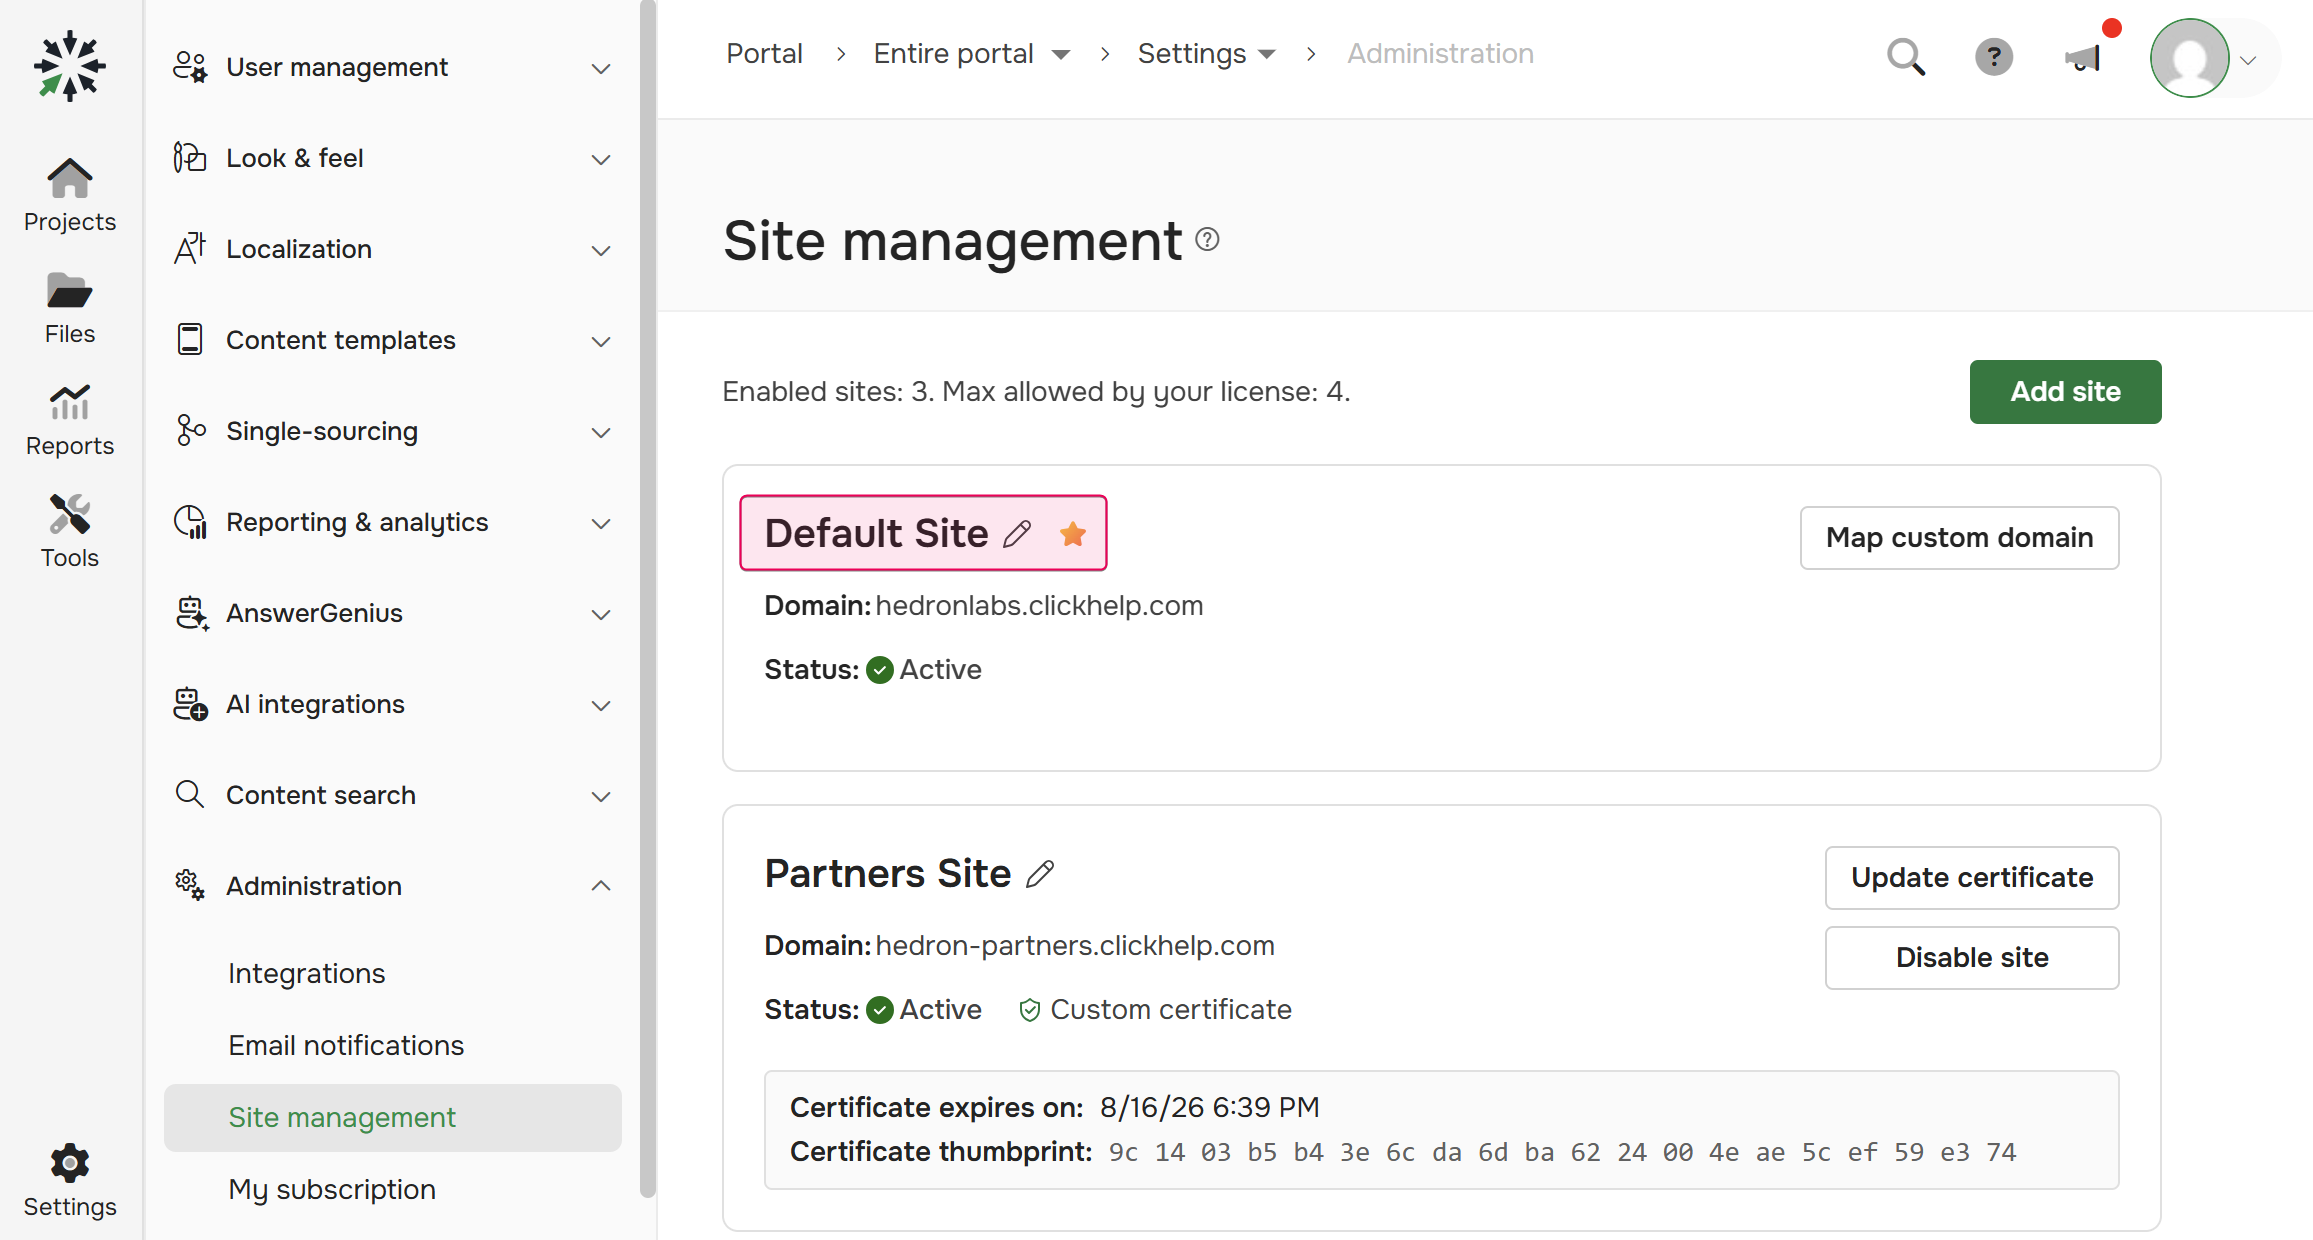Click Disable site button
The image size is (2313, 1240).
1972,958
